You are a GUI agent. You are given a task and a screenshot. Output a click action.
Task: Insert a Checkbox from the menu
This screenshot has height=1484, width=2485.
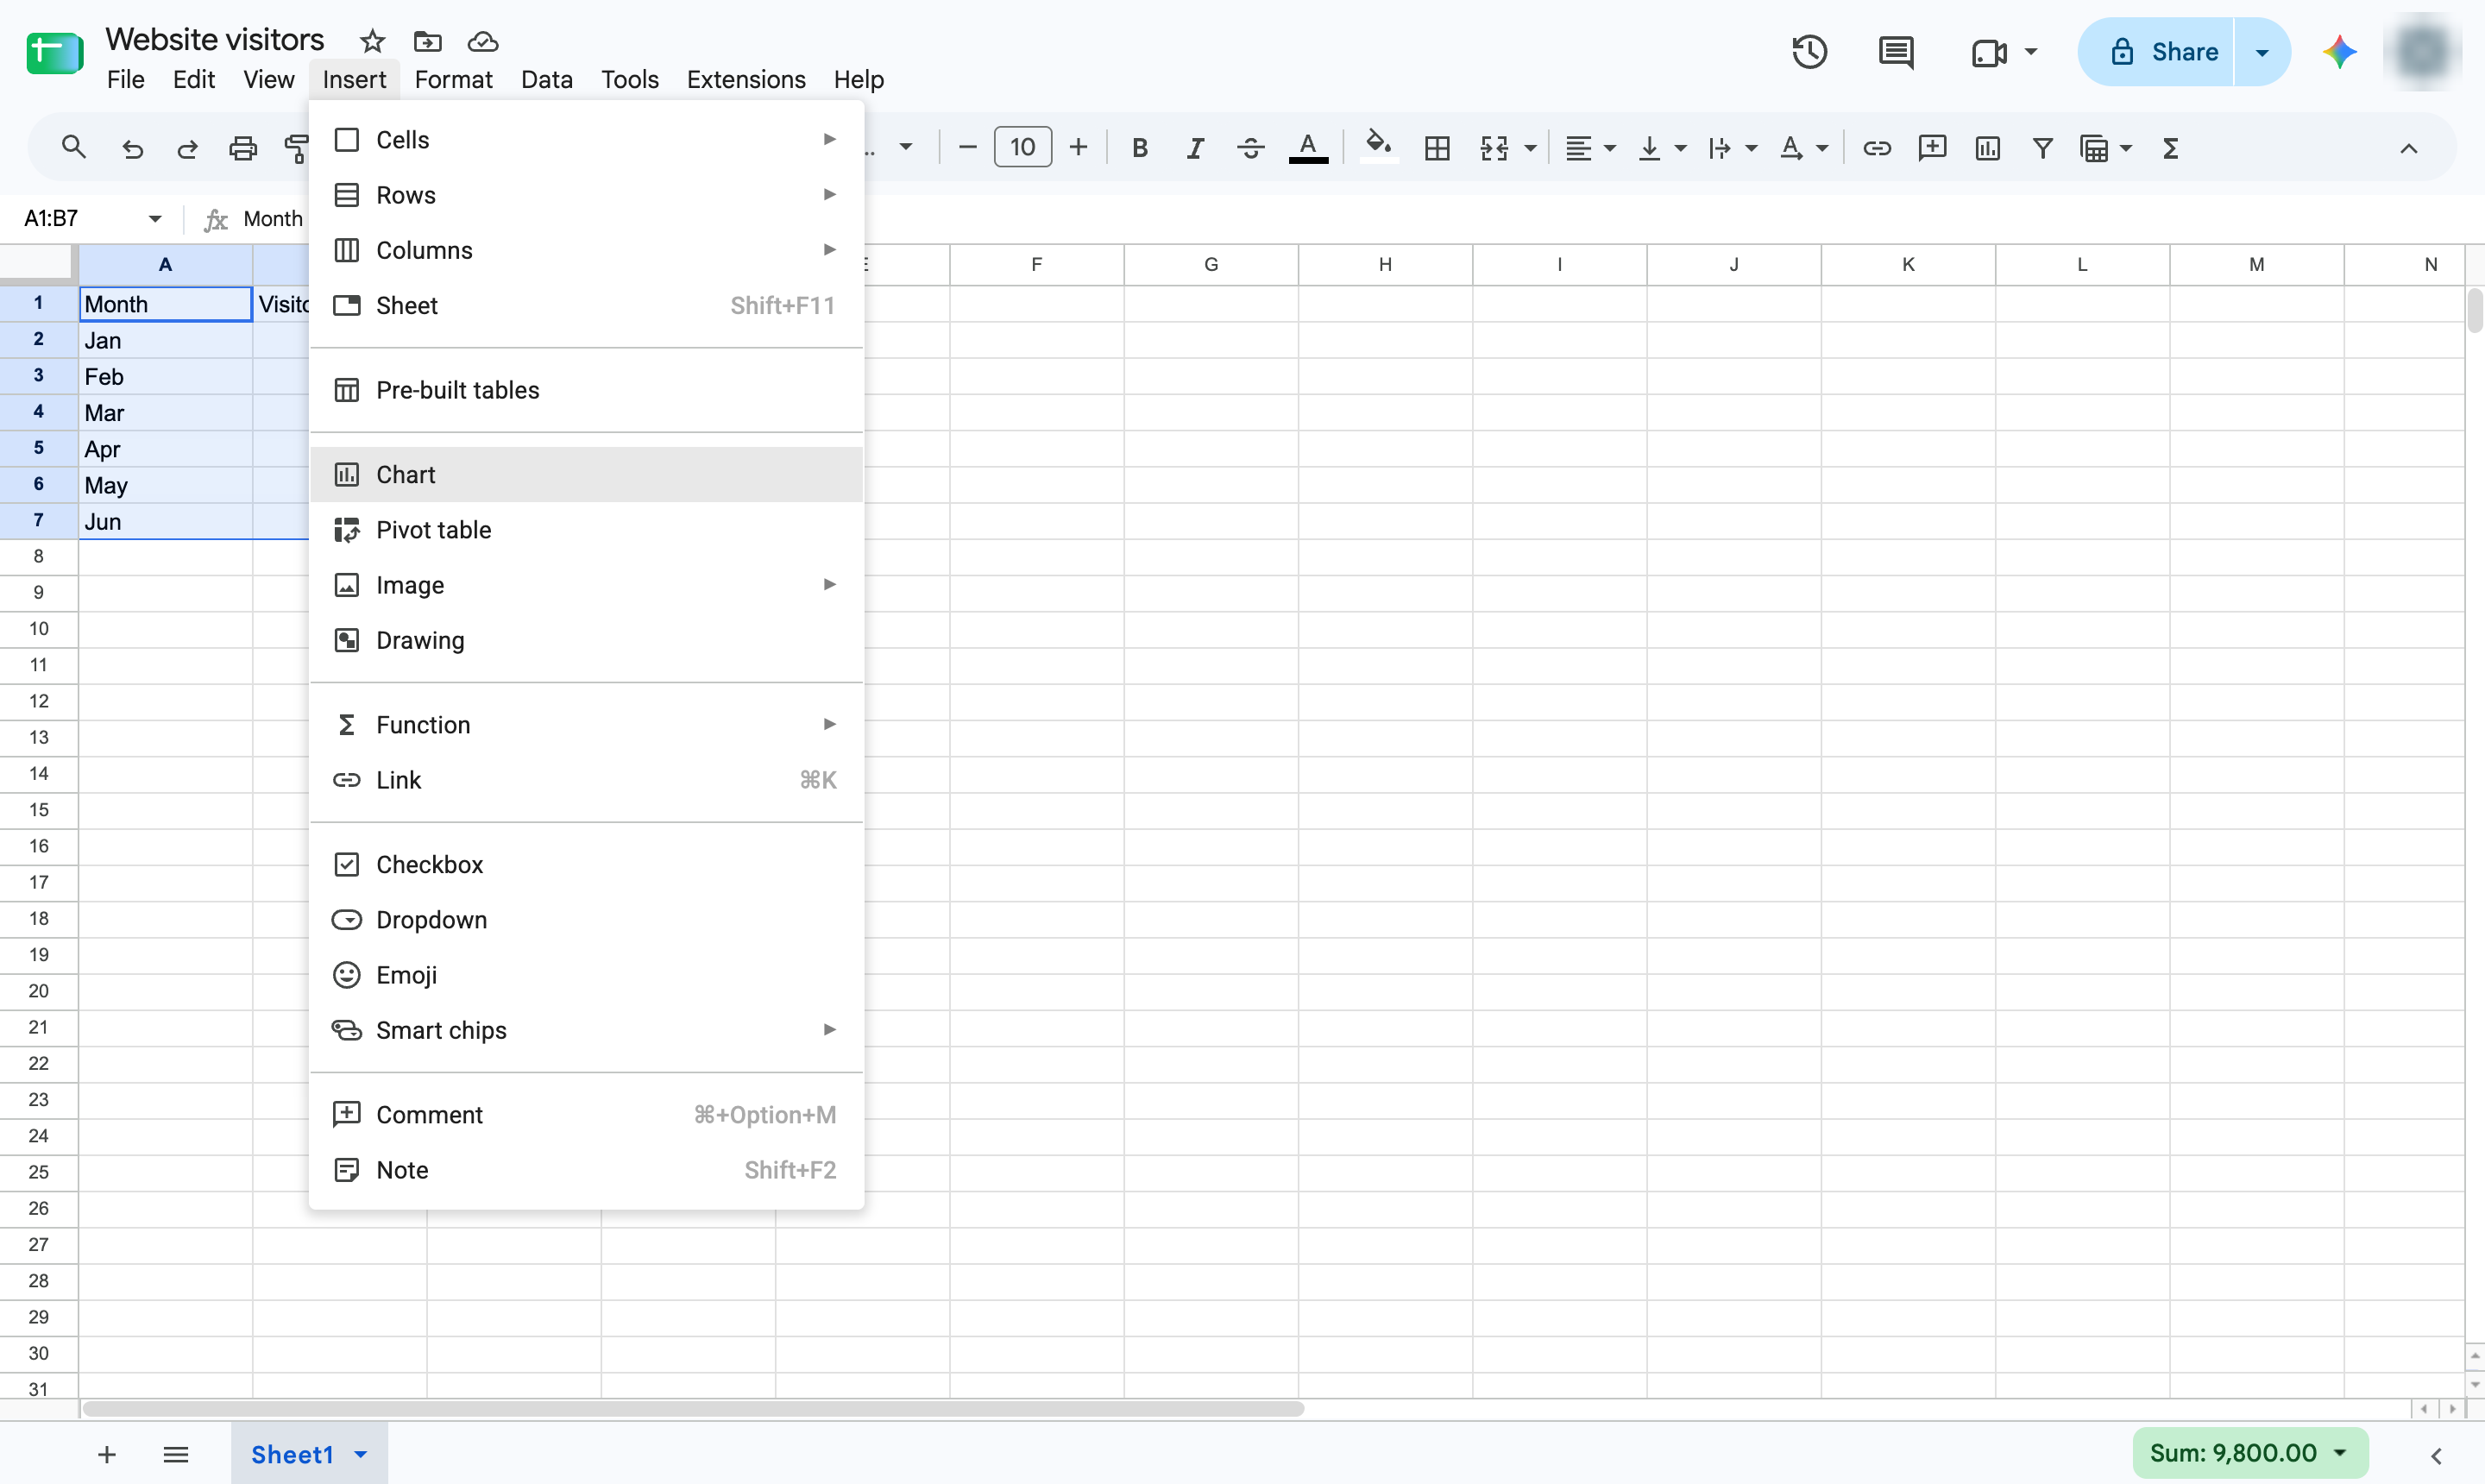(586, 865)
